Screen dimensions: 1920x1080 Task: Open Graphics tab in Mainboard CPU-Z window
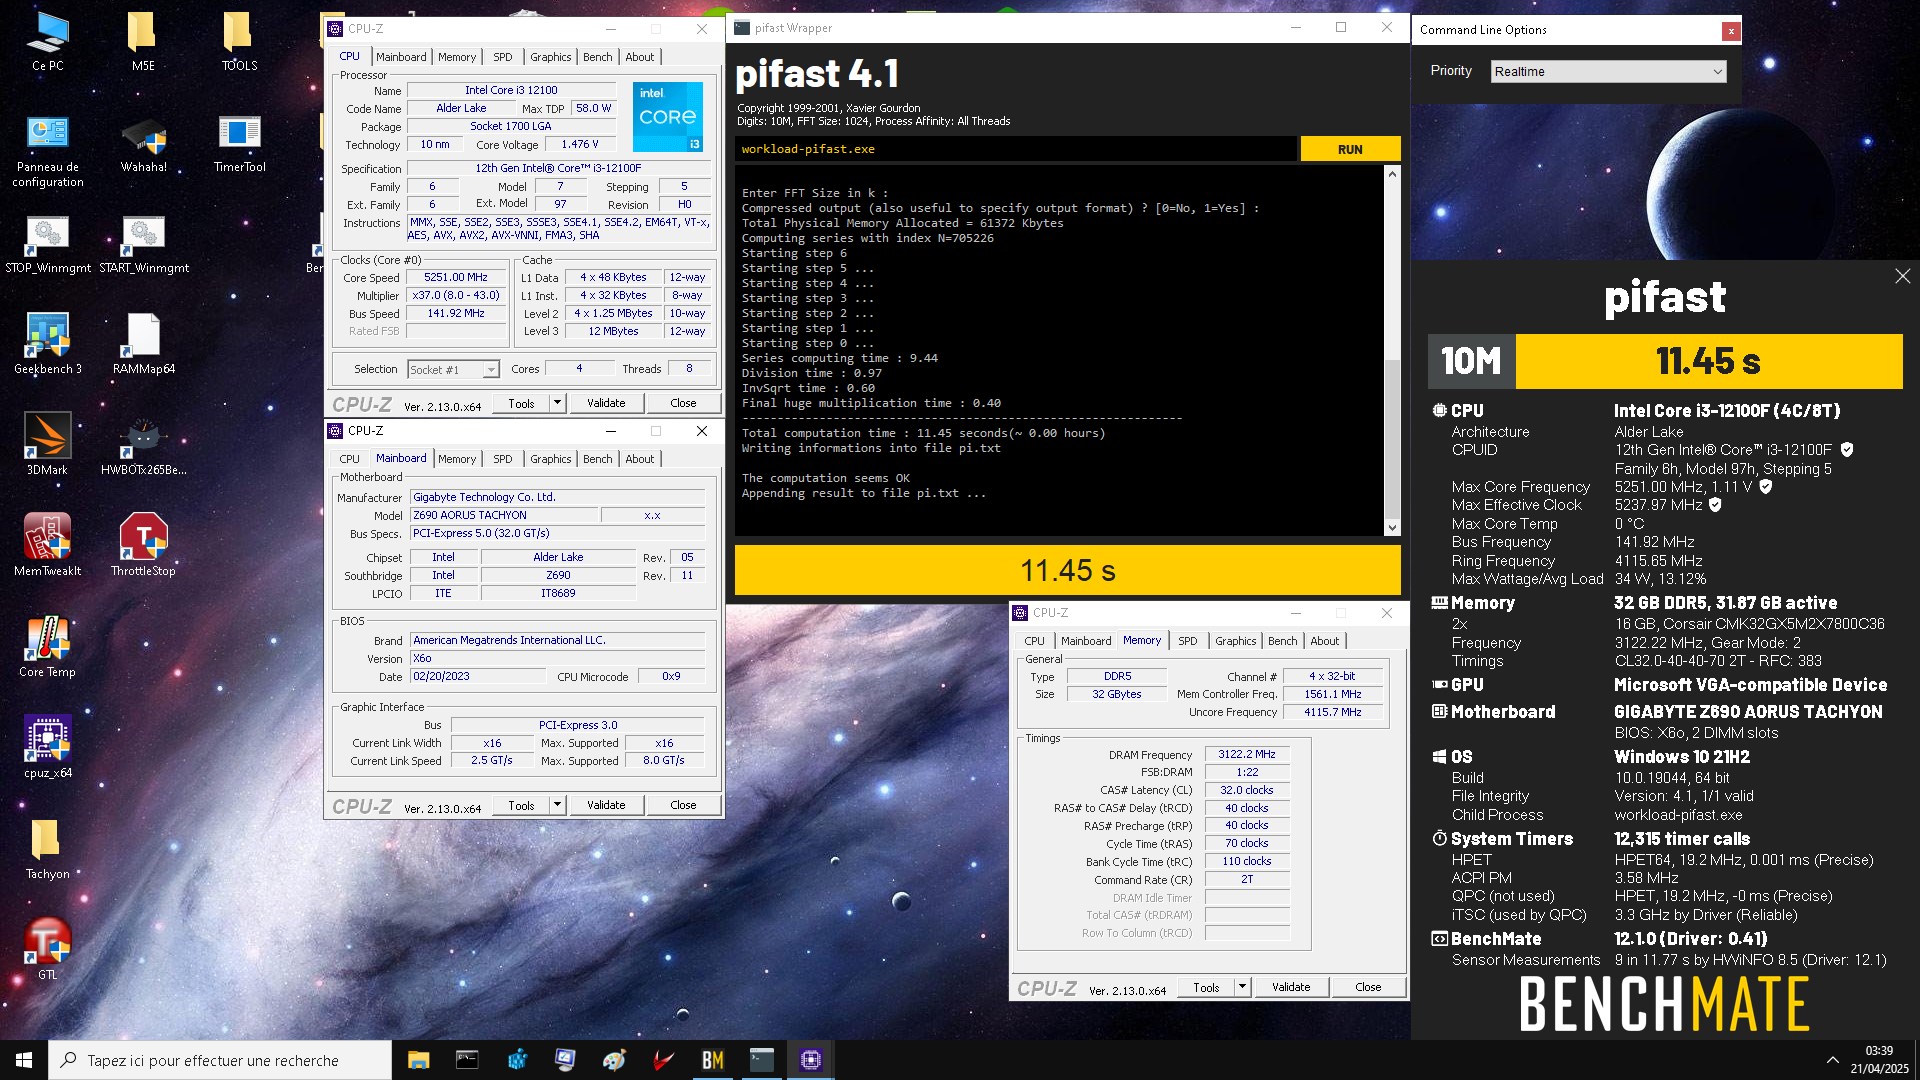pyautogui.click(x=551, y=459)
